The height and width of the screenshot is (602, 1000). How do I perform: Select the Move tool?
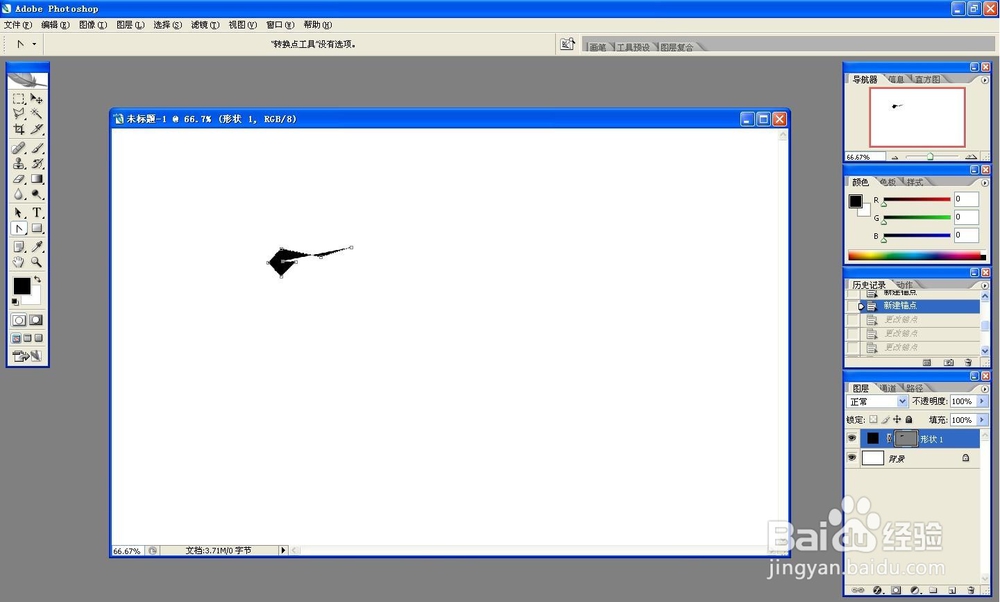36,99
